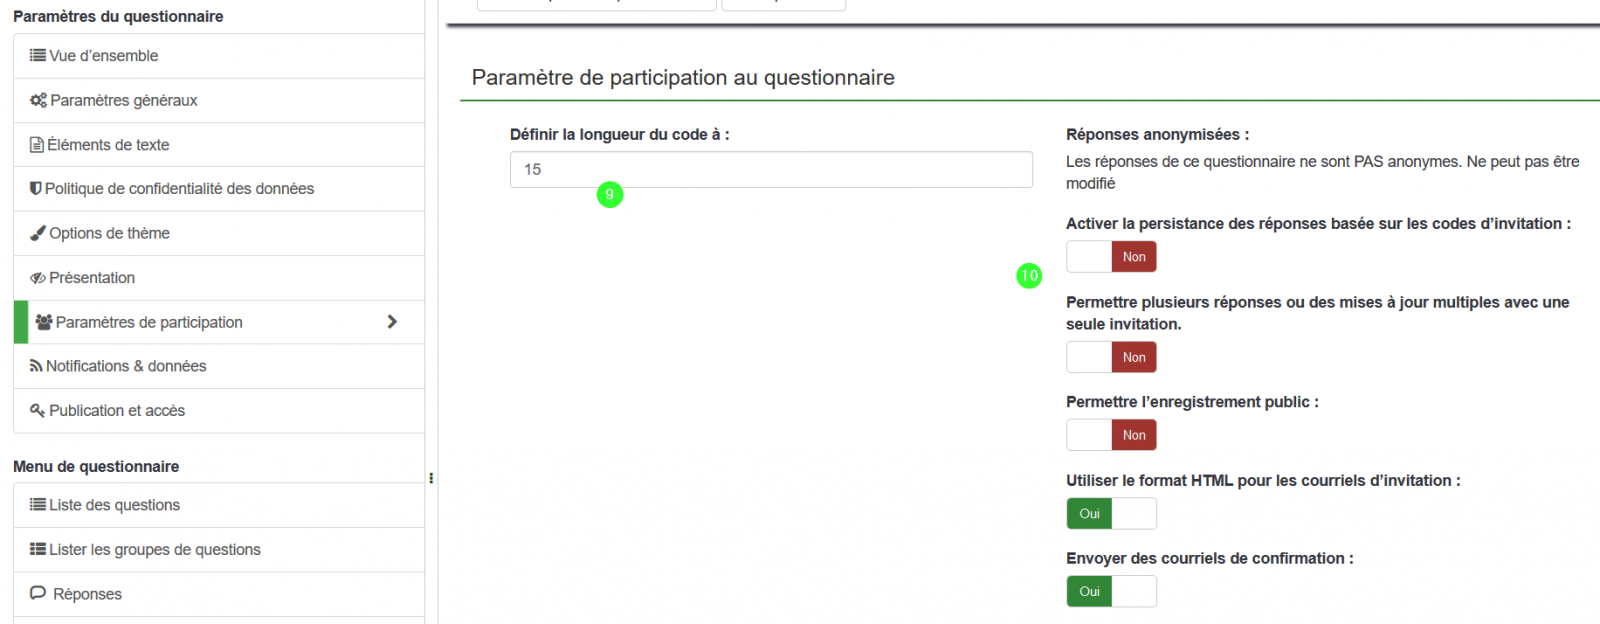Click the Présentation eye-slash icon
Screen dimensions: 1600x624
point(38,278)
